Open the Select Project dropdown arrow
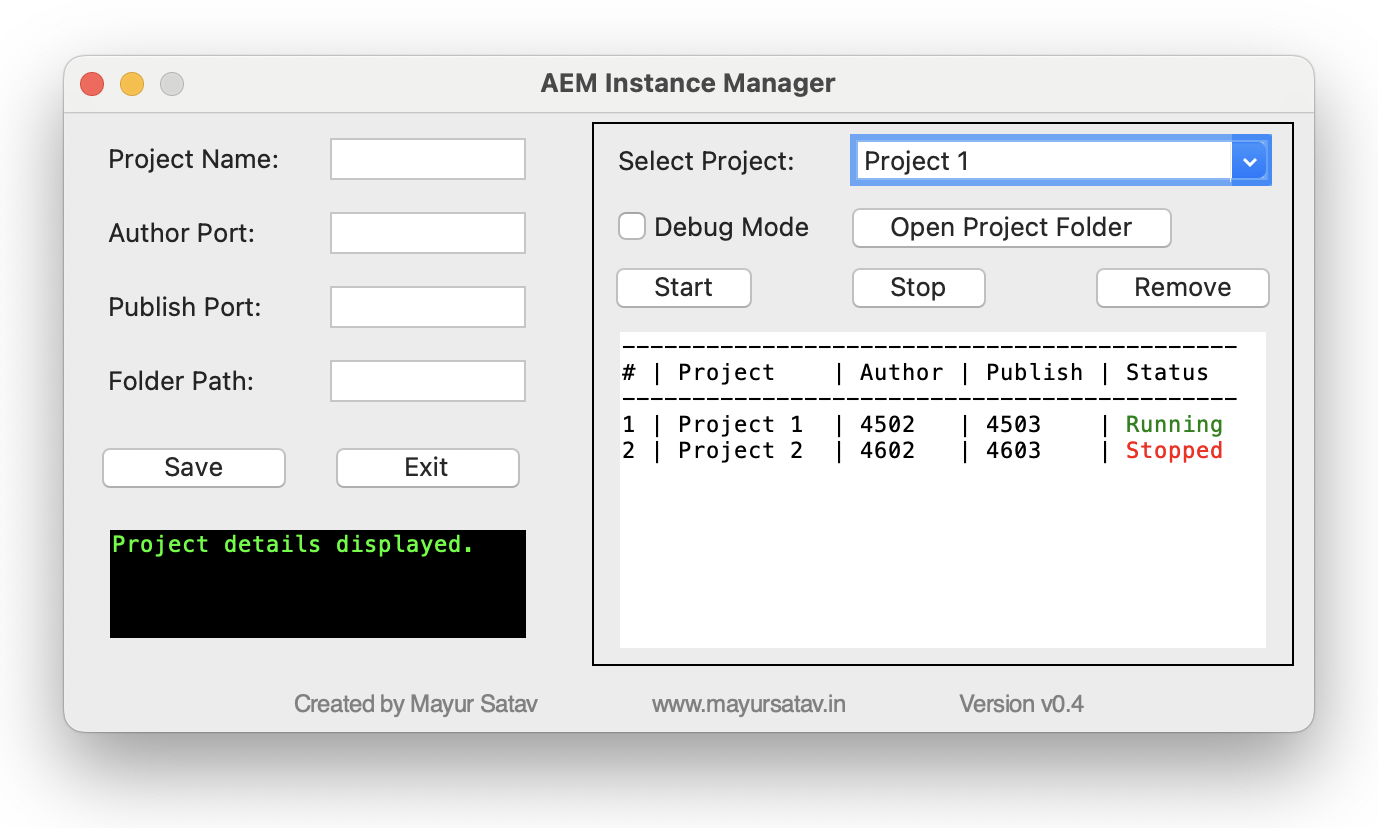This screenshot has height=828, width=1378. point(1250,160)
